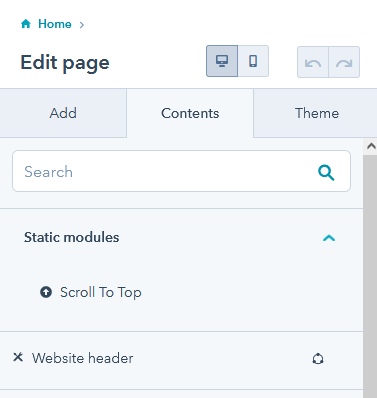Switch to the Theme tab
This screenshot has height=398, width=377.
click(317, 113)
